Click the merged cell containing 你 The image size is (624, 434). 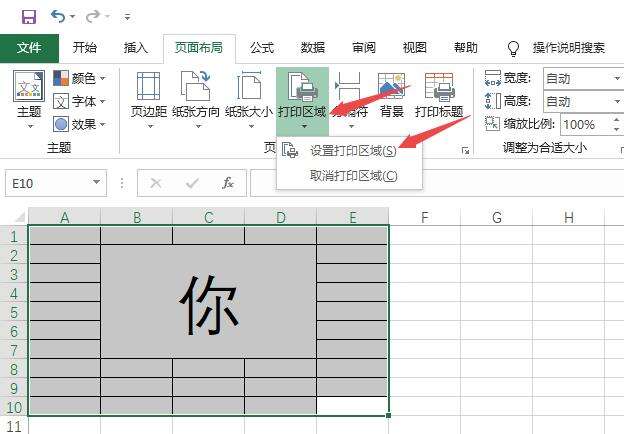tap(209, 302)
